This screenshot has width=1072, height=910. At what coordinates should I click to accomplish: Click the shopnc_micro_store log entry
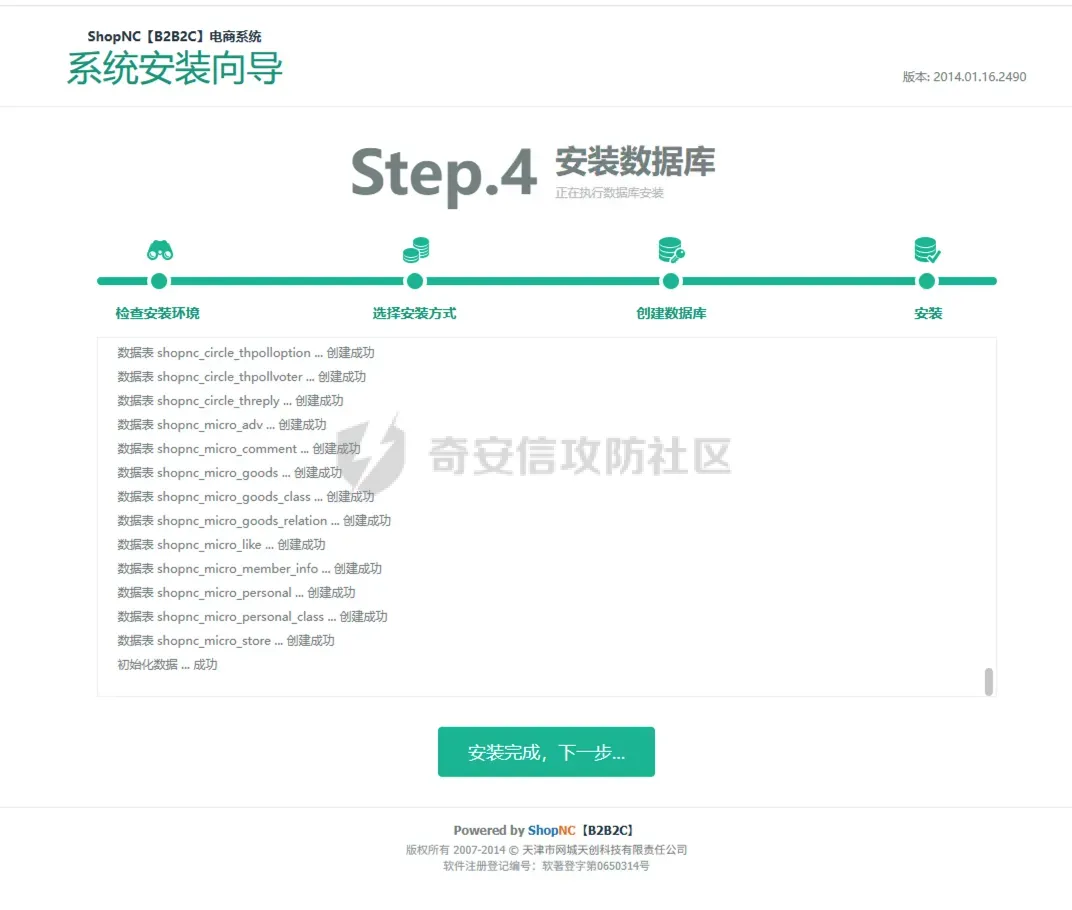[226, 641]
